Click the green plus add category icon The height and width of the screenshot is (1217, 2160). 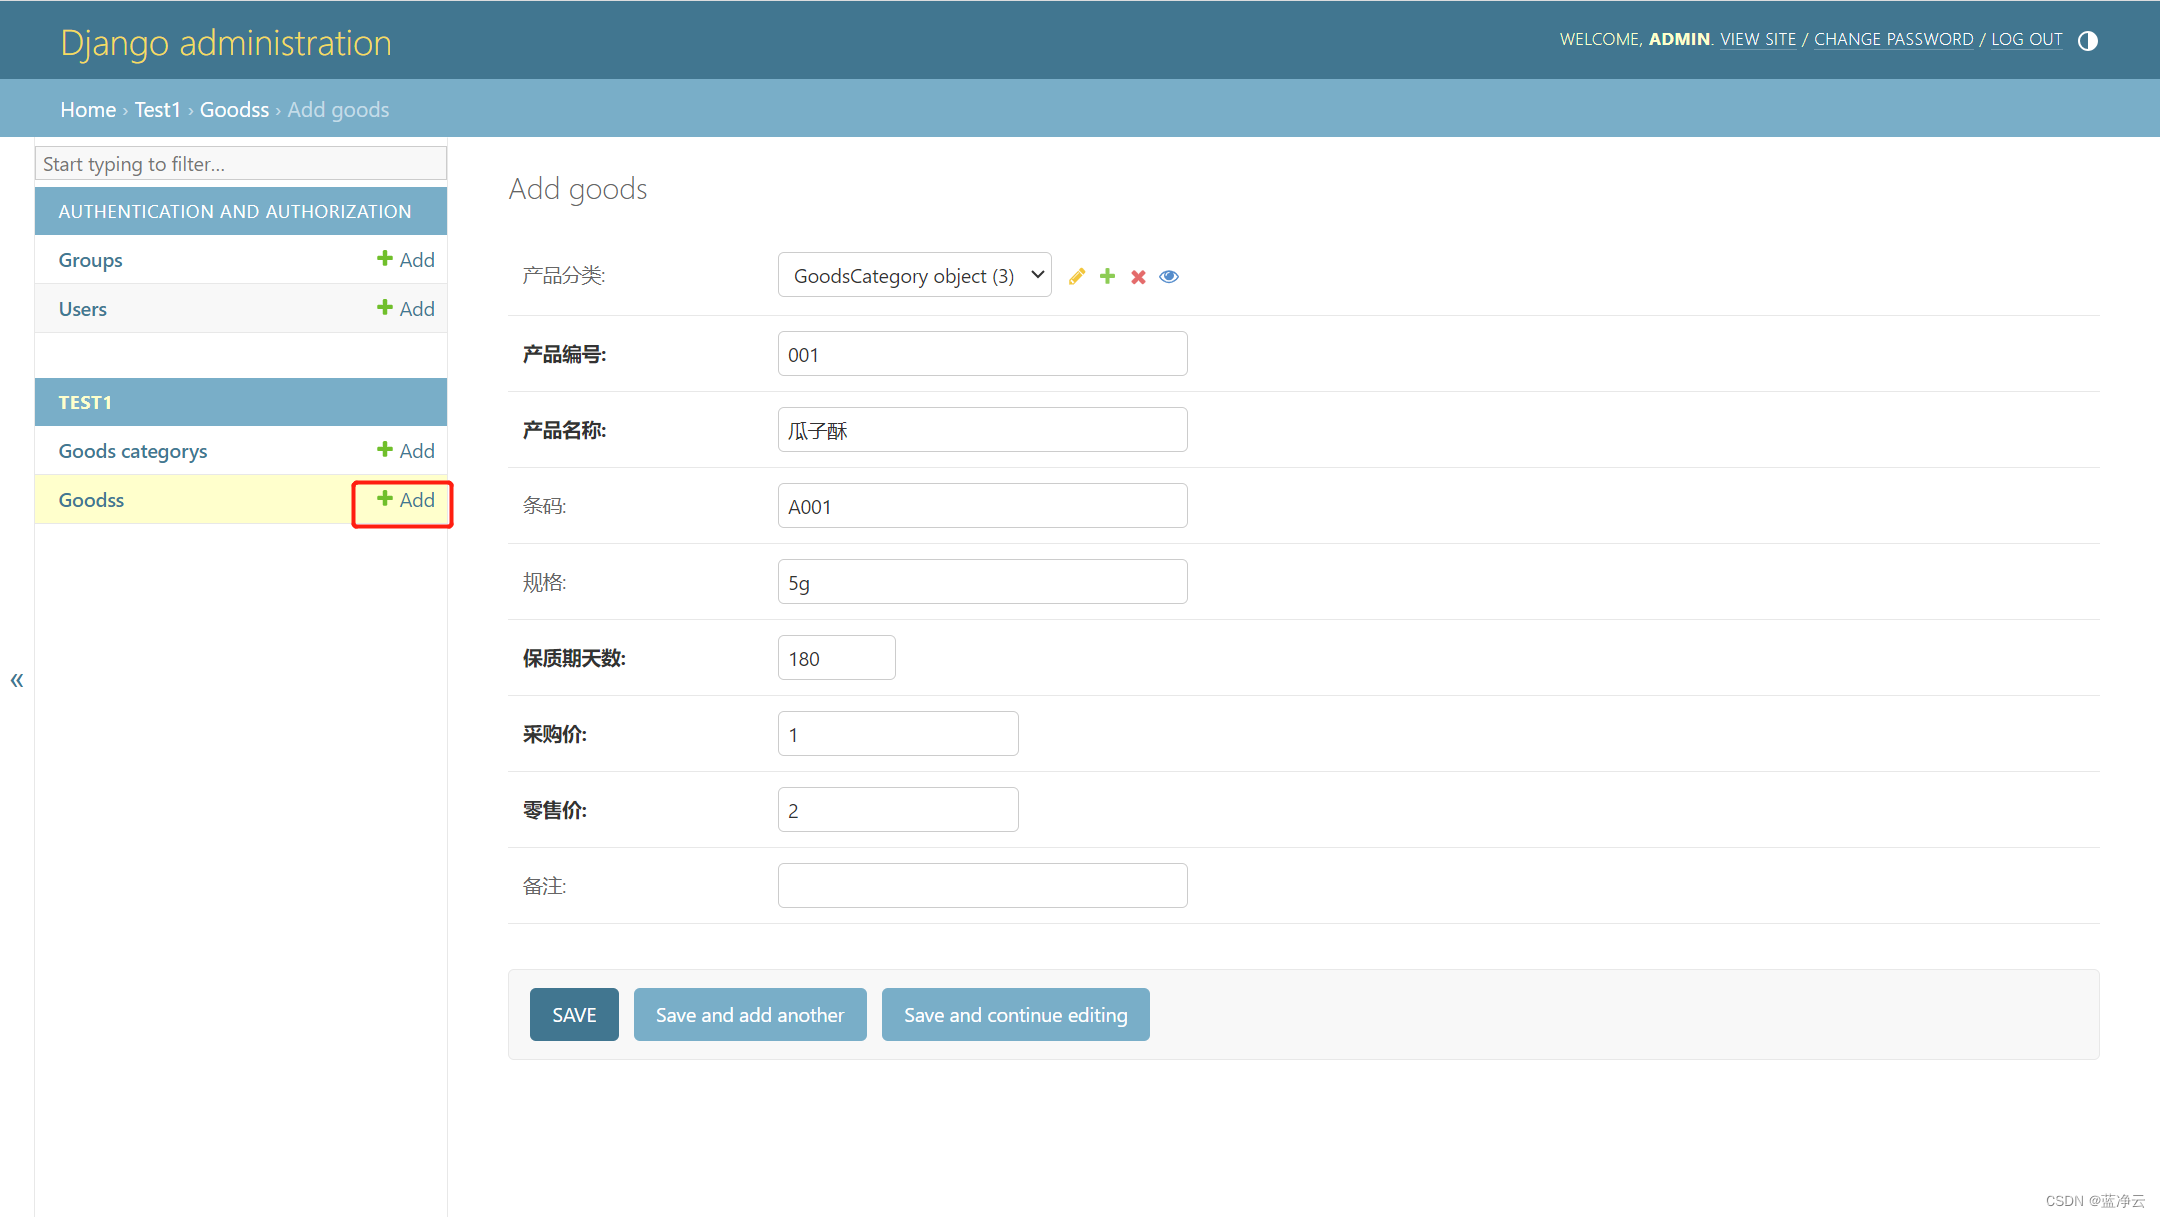[1107, 276]
